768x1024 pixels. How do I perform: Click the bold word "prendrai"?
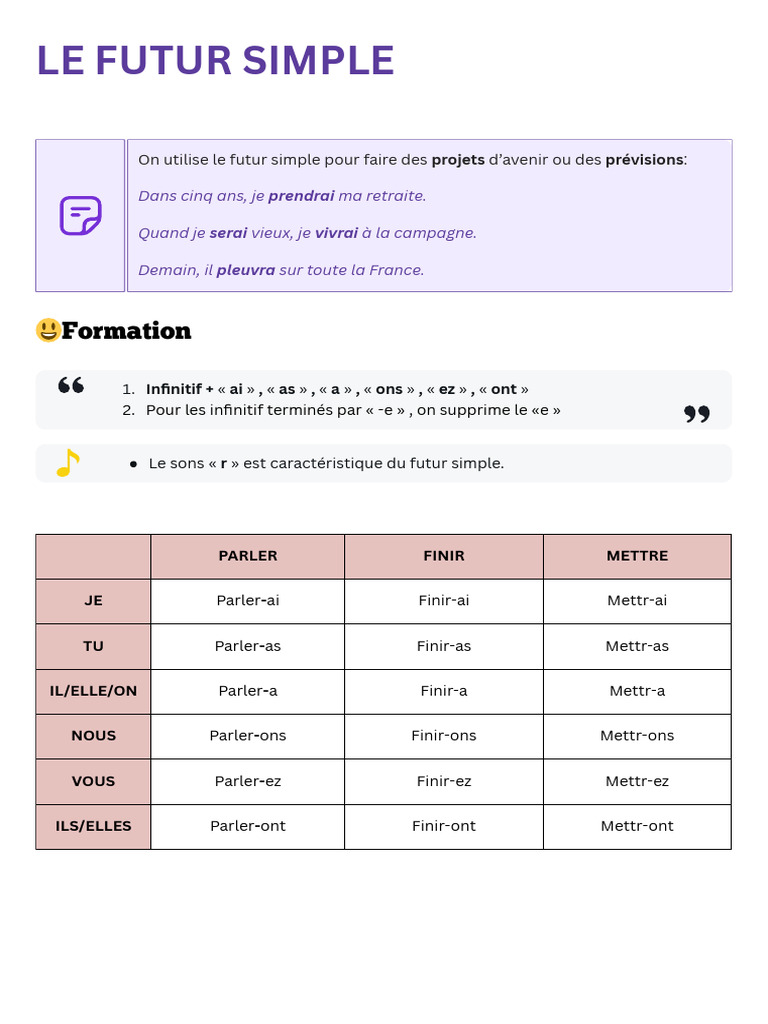[x=301, y=196]
